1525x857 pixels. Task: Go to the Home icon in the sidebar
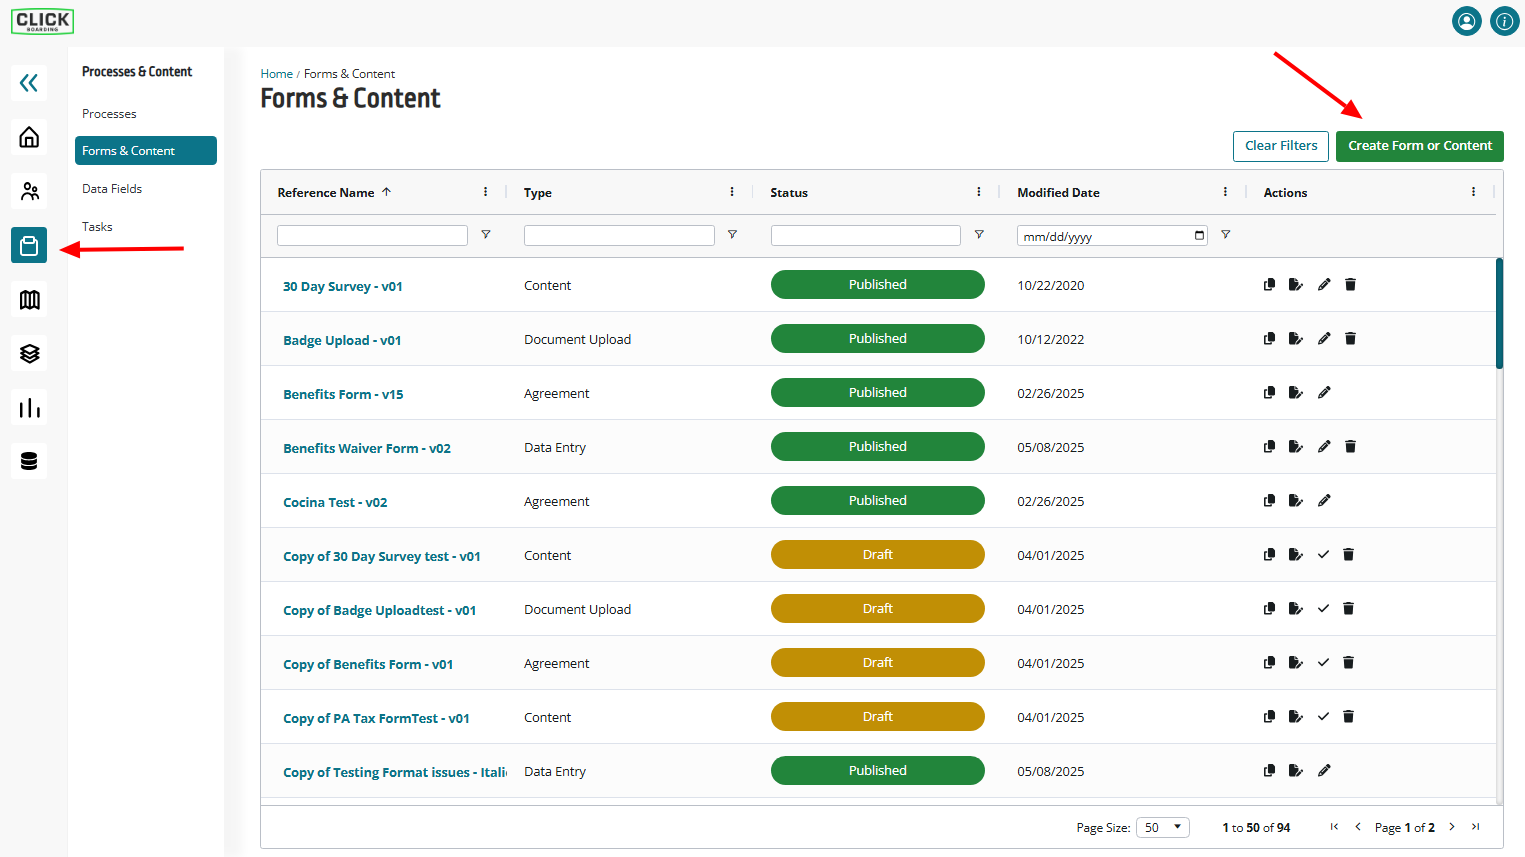pyautogui.click(x=29, y=137)
